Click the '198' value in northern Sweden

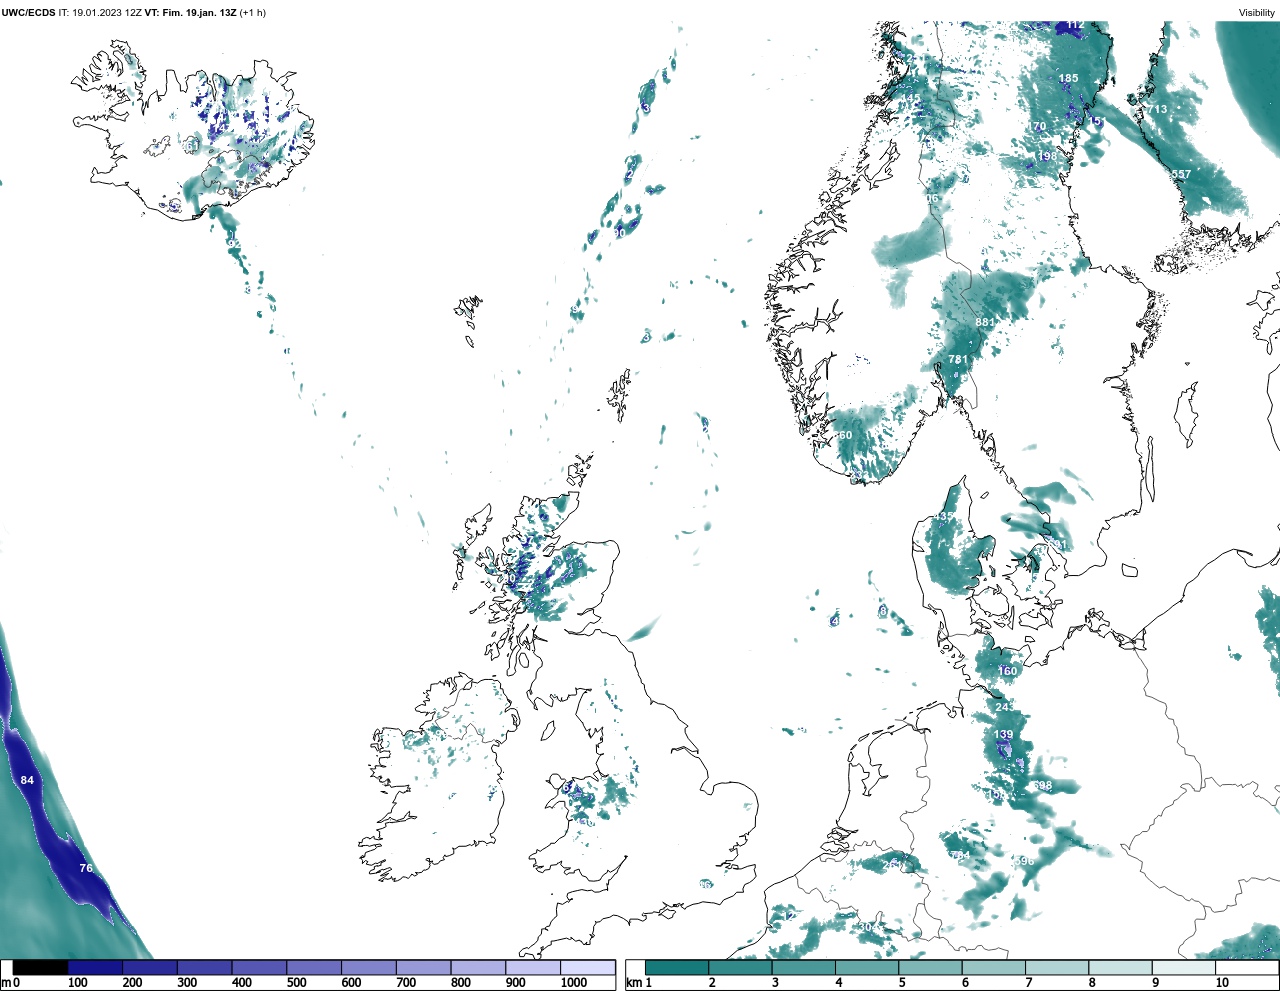1047,156
